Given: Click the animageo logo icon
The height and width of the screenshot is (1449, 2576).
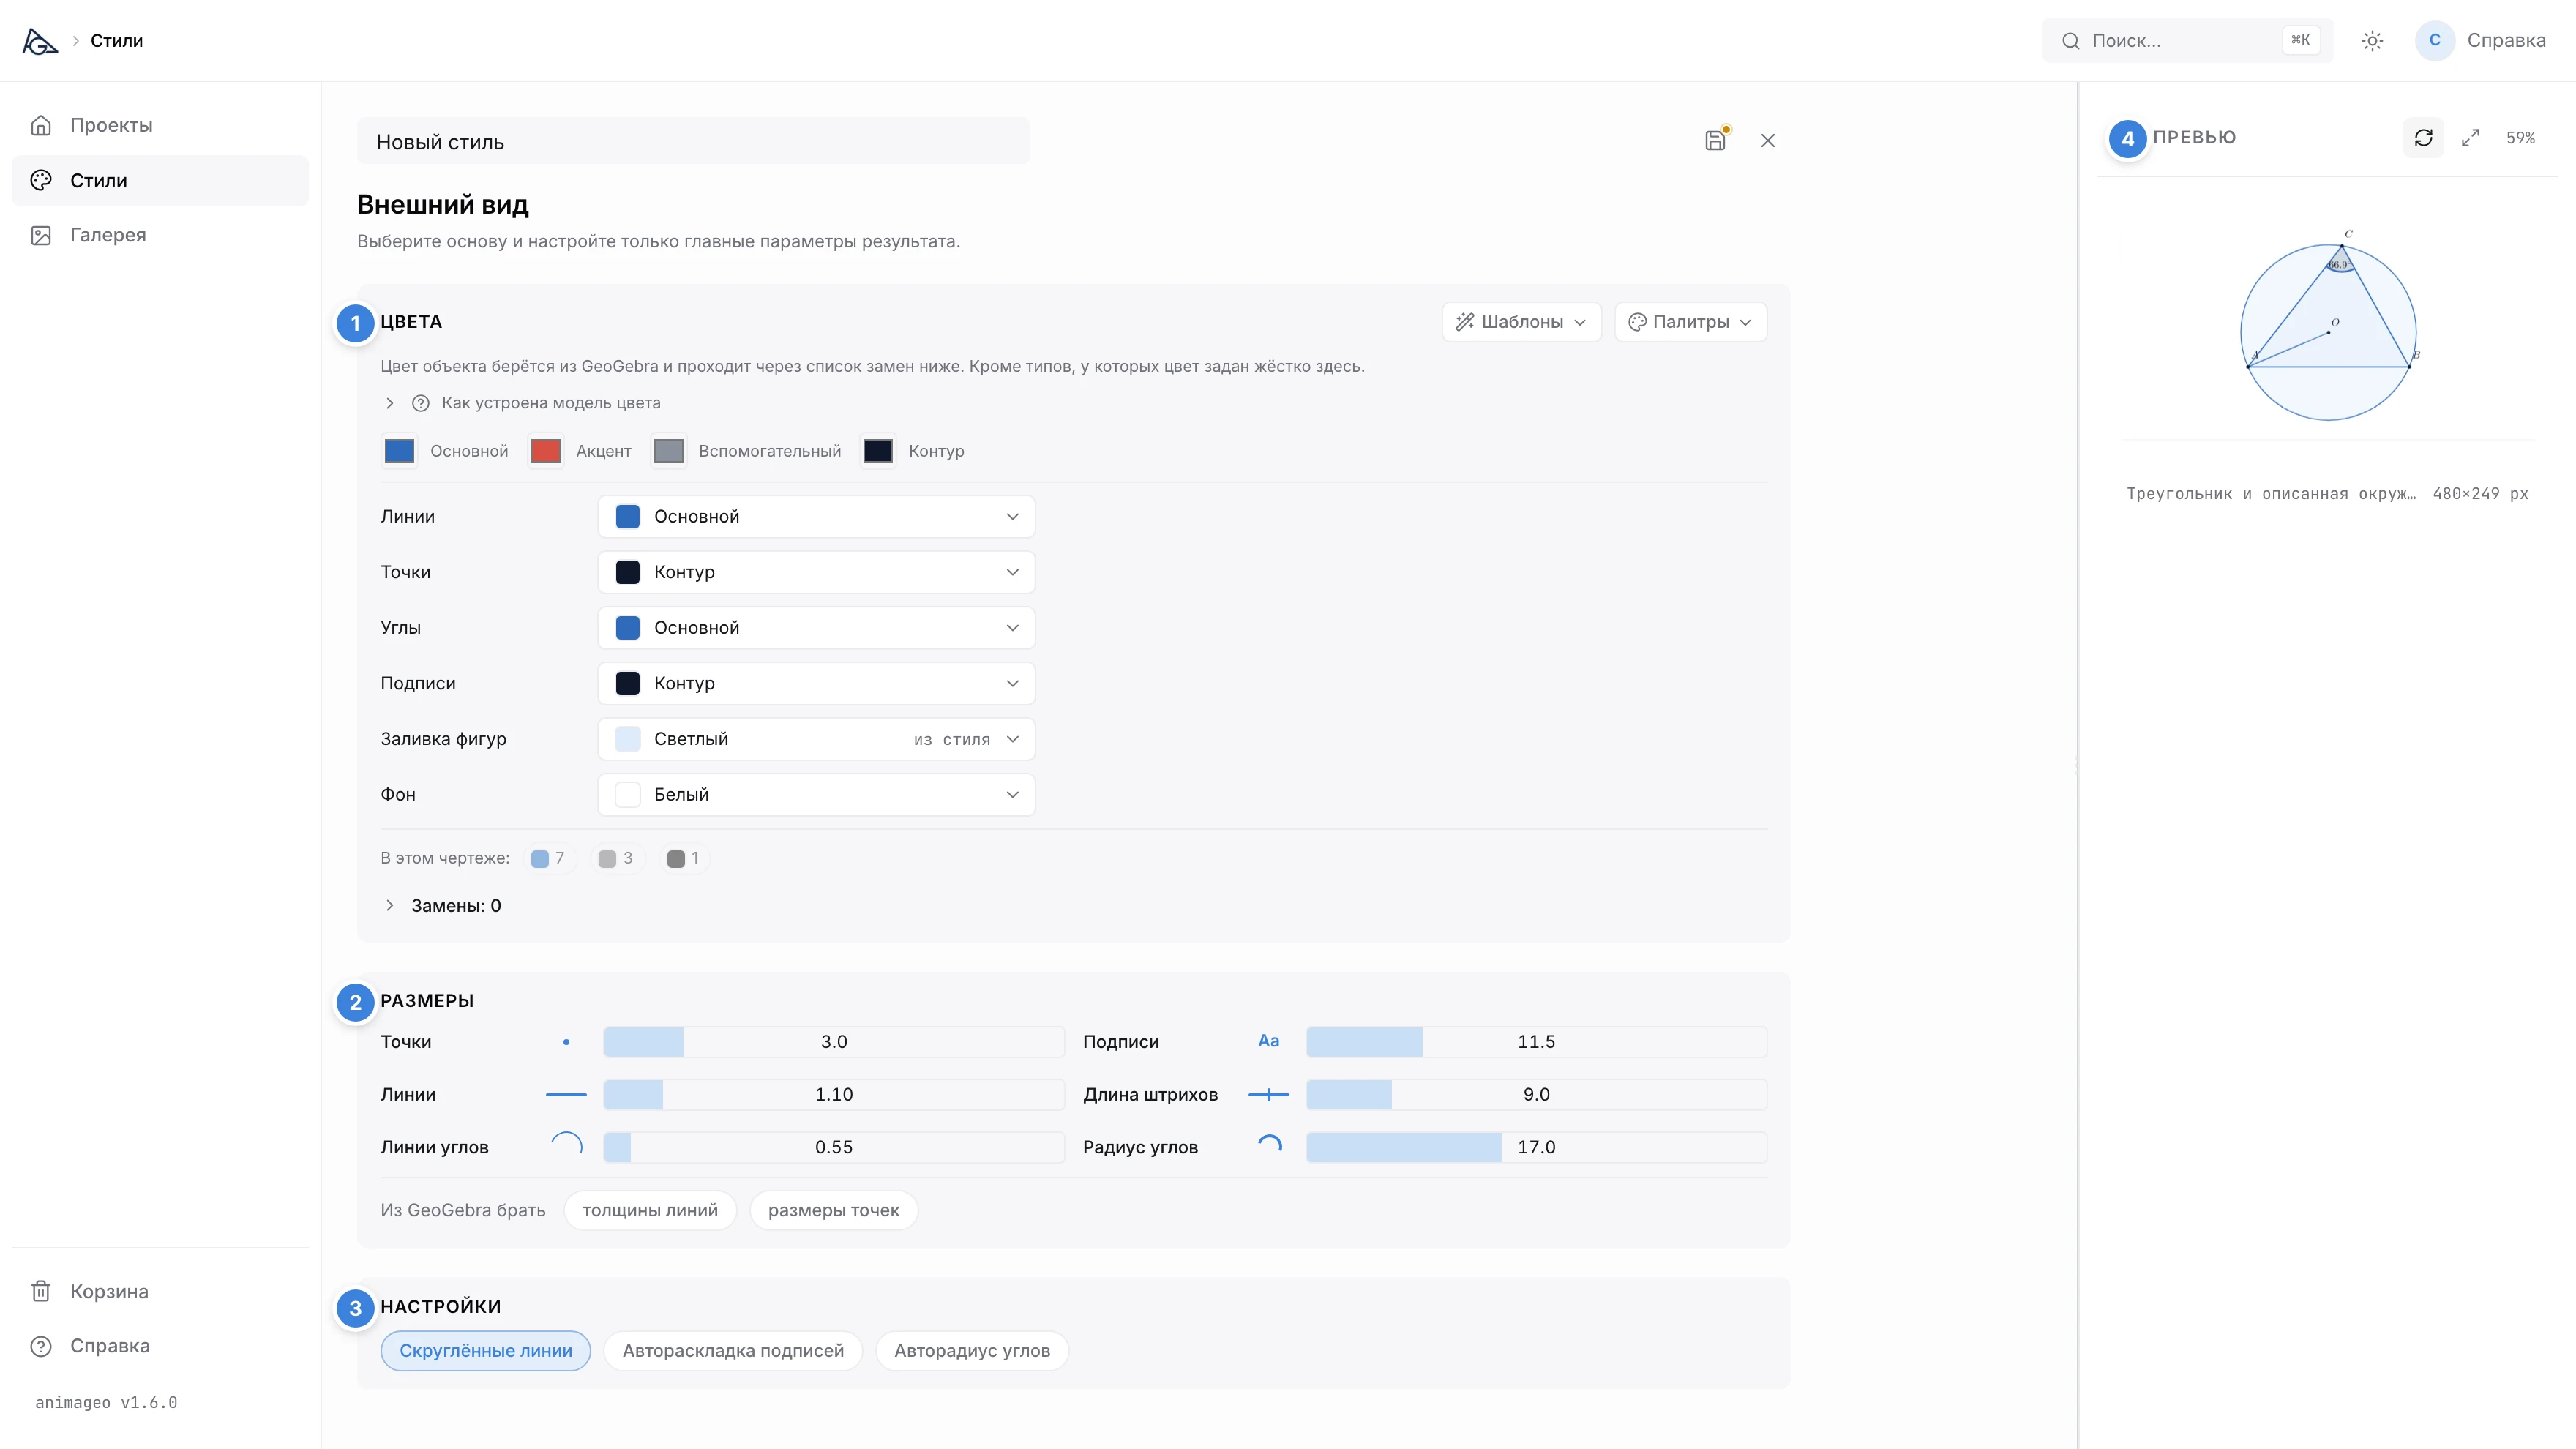Looking at the screenshot, I should click(40, 41).
